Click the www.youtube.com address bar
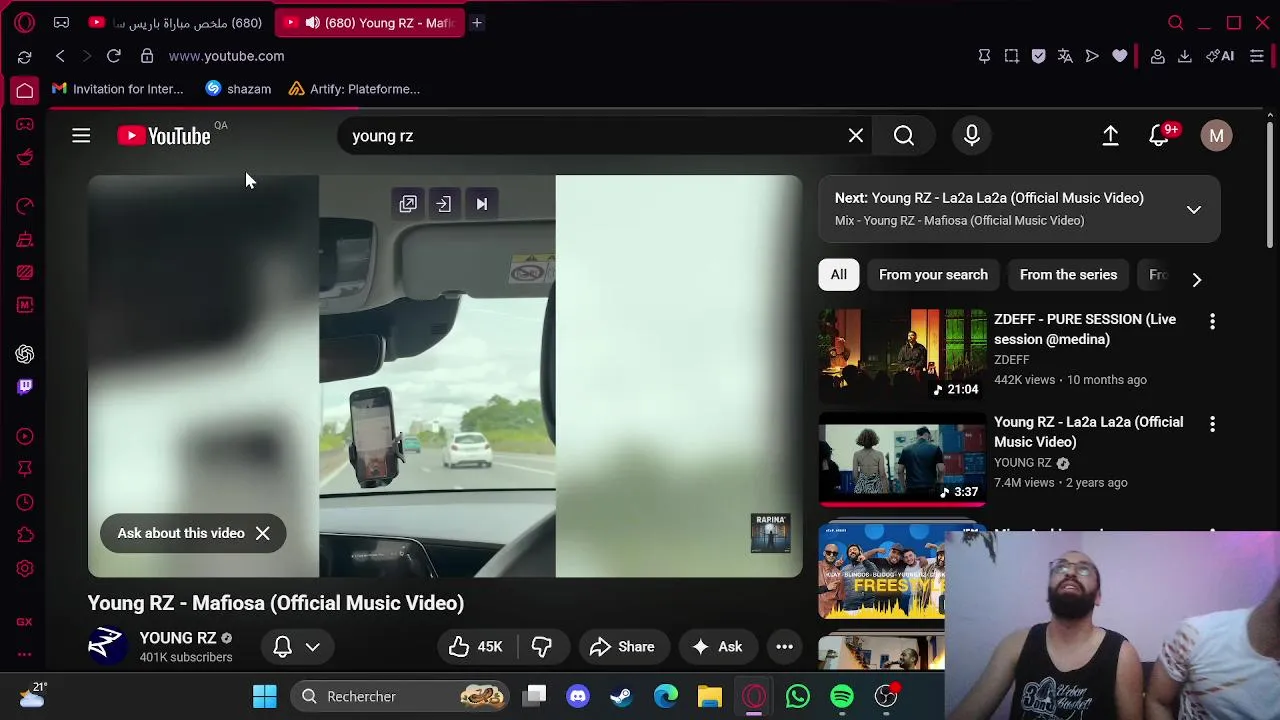The image size is (1280, 720). [227, 56]
